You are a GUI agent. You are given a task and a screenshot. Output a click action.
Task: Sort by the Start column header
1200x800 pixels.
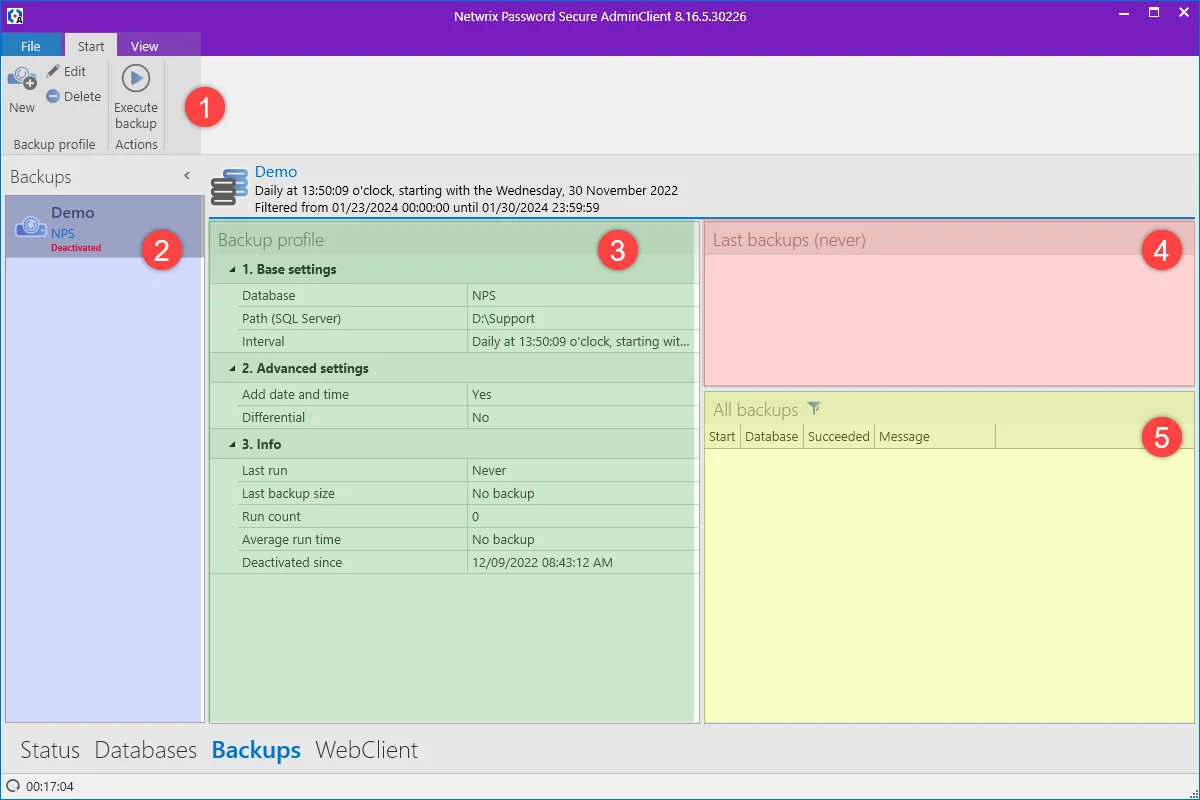tap(722, 437)
